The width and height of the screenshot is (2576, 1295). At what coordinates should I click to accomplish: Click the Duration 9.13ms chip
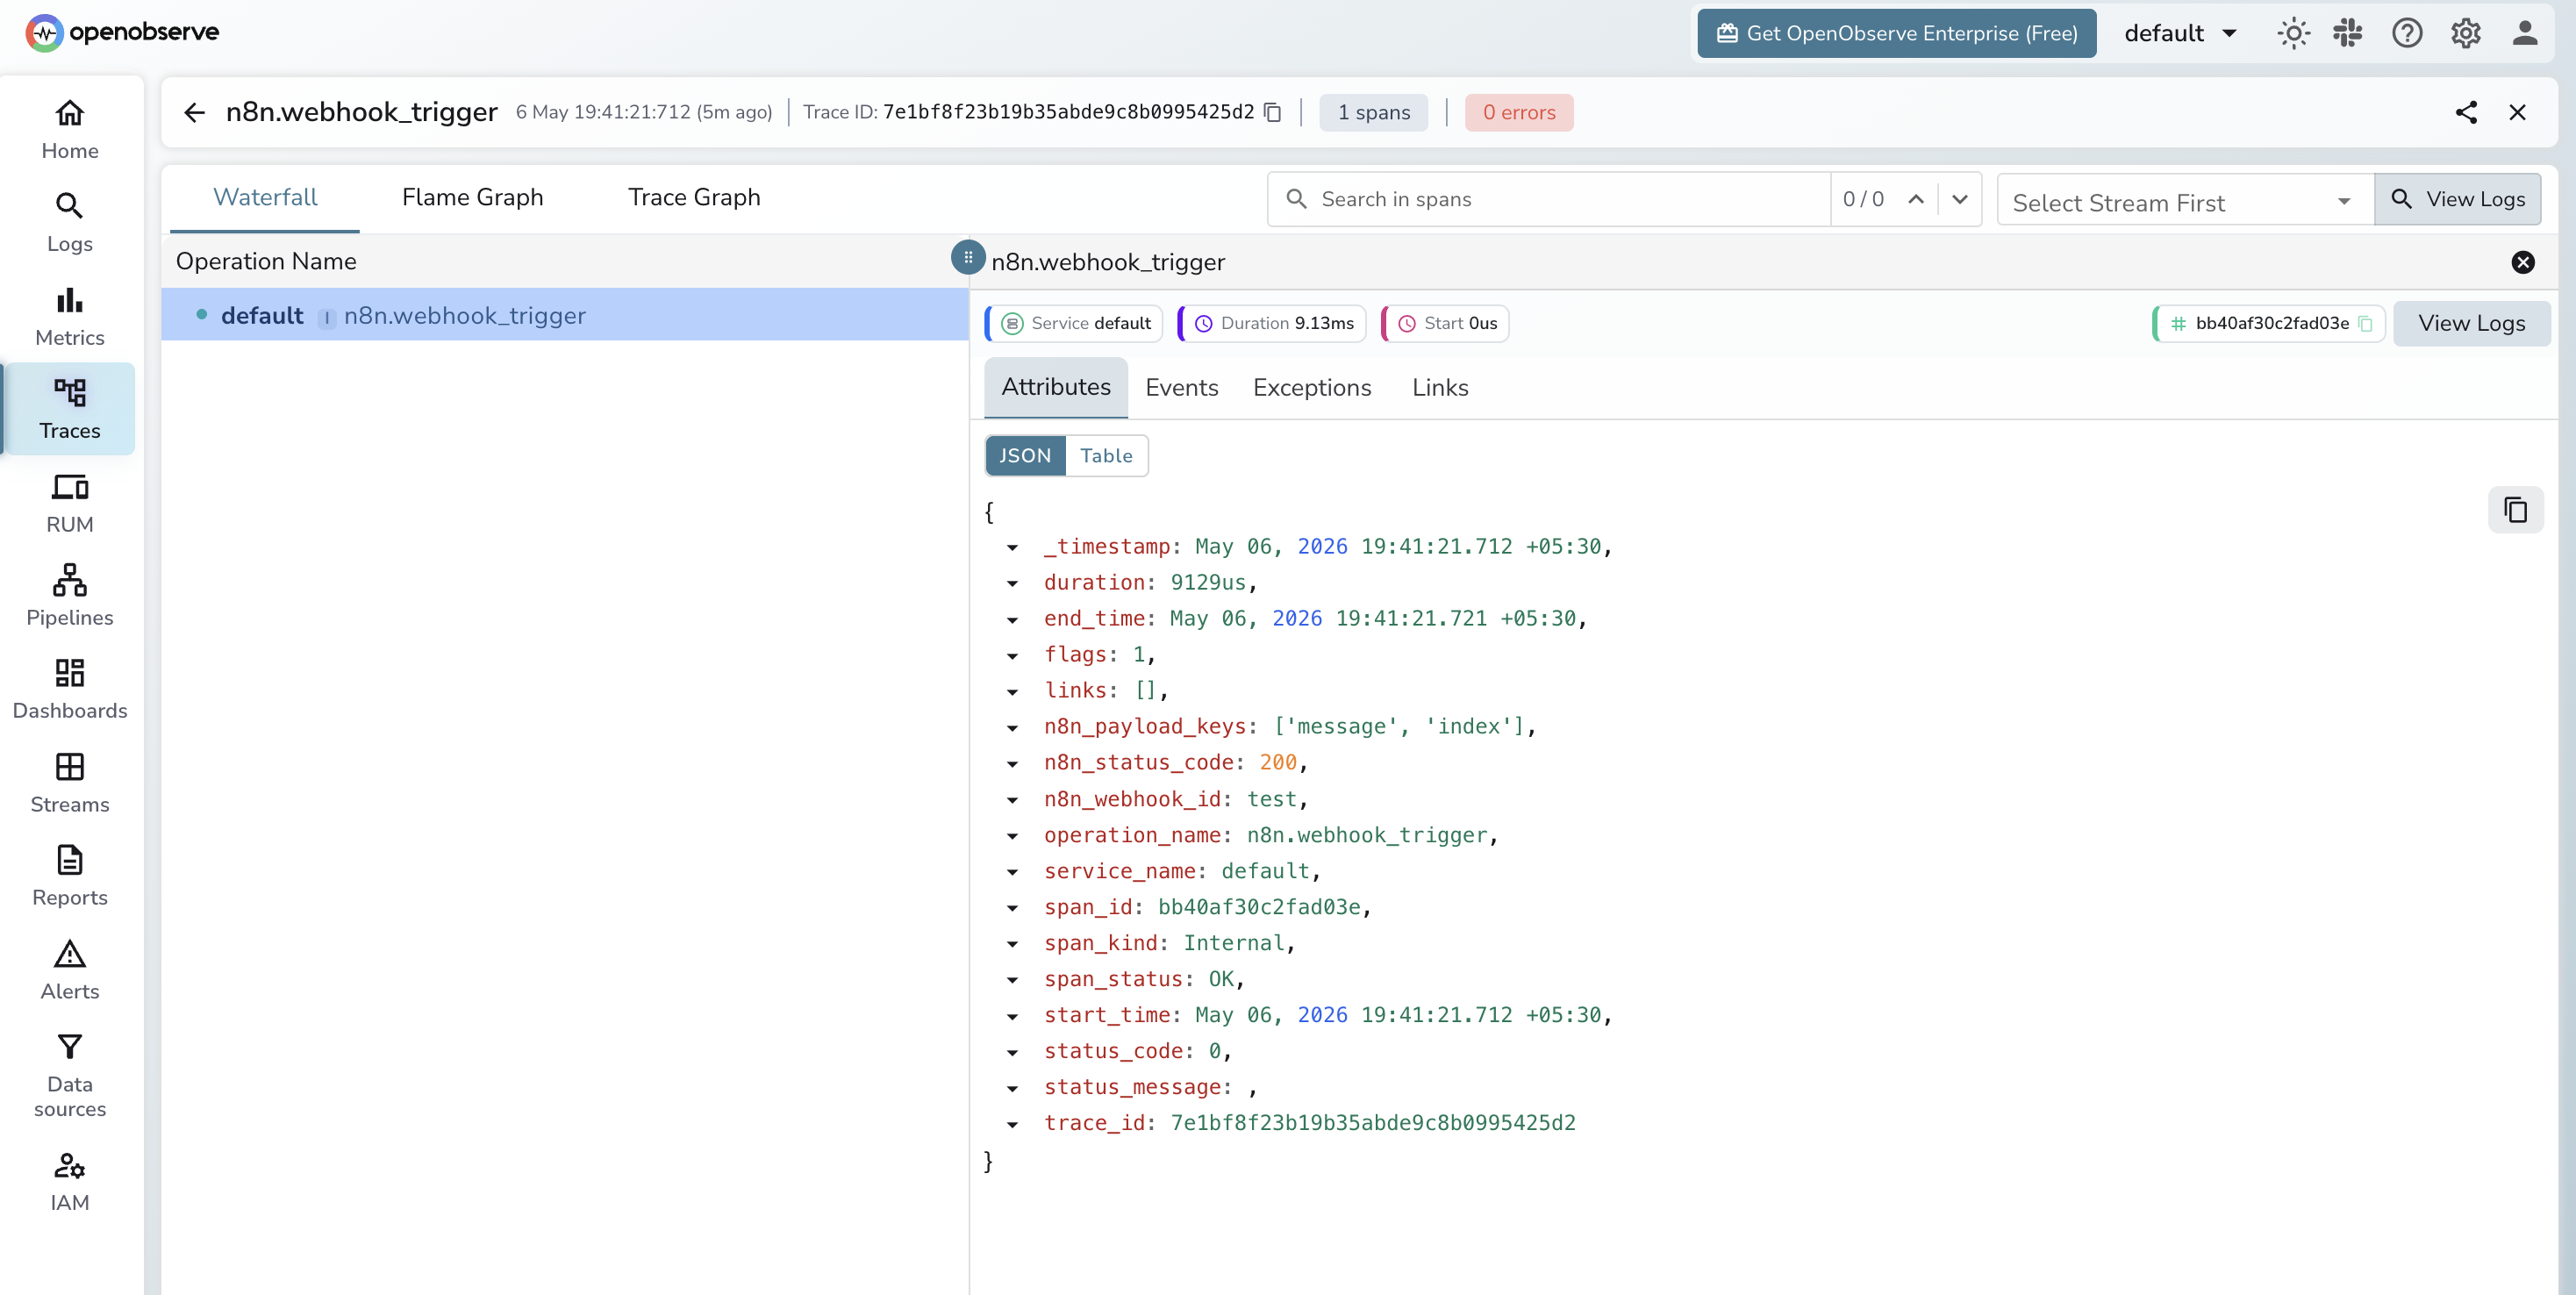[1273, 323]
